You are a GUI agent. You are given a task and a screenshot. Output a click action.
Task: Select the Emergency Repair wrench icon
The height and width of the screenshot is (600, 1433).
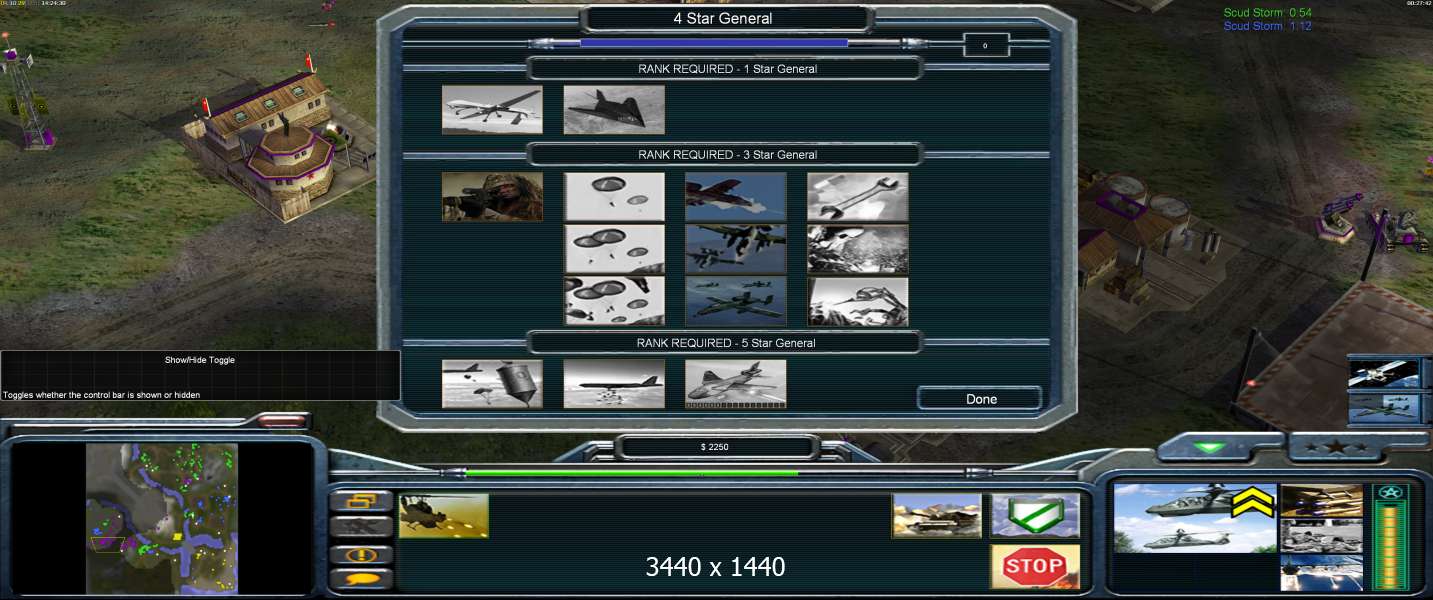(858, 197)
